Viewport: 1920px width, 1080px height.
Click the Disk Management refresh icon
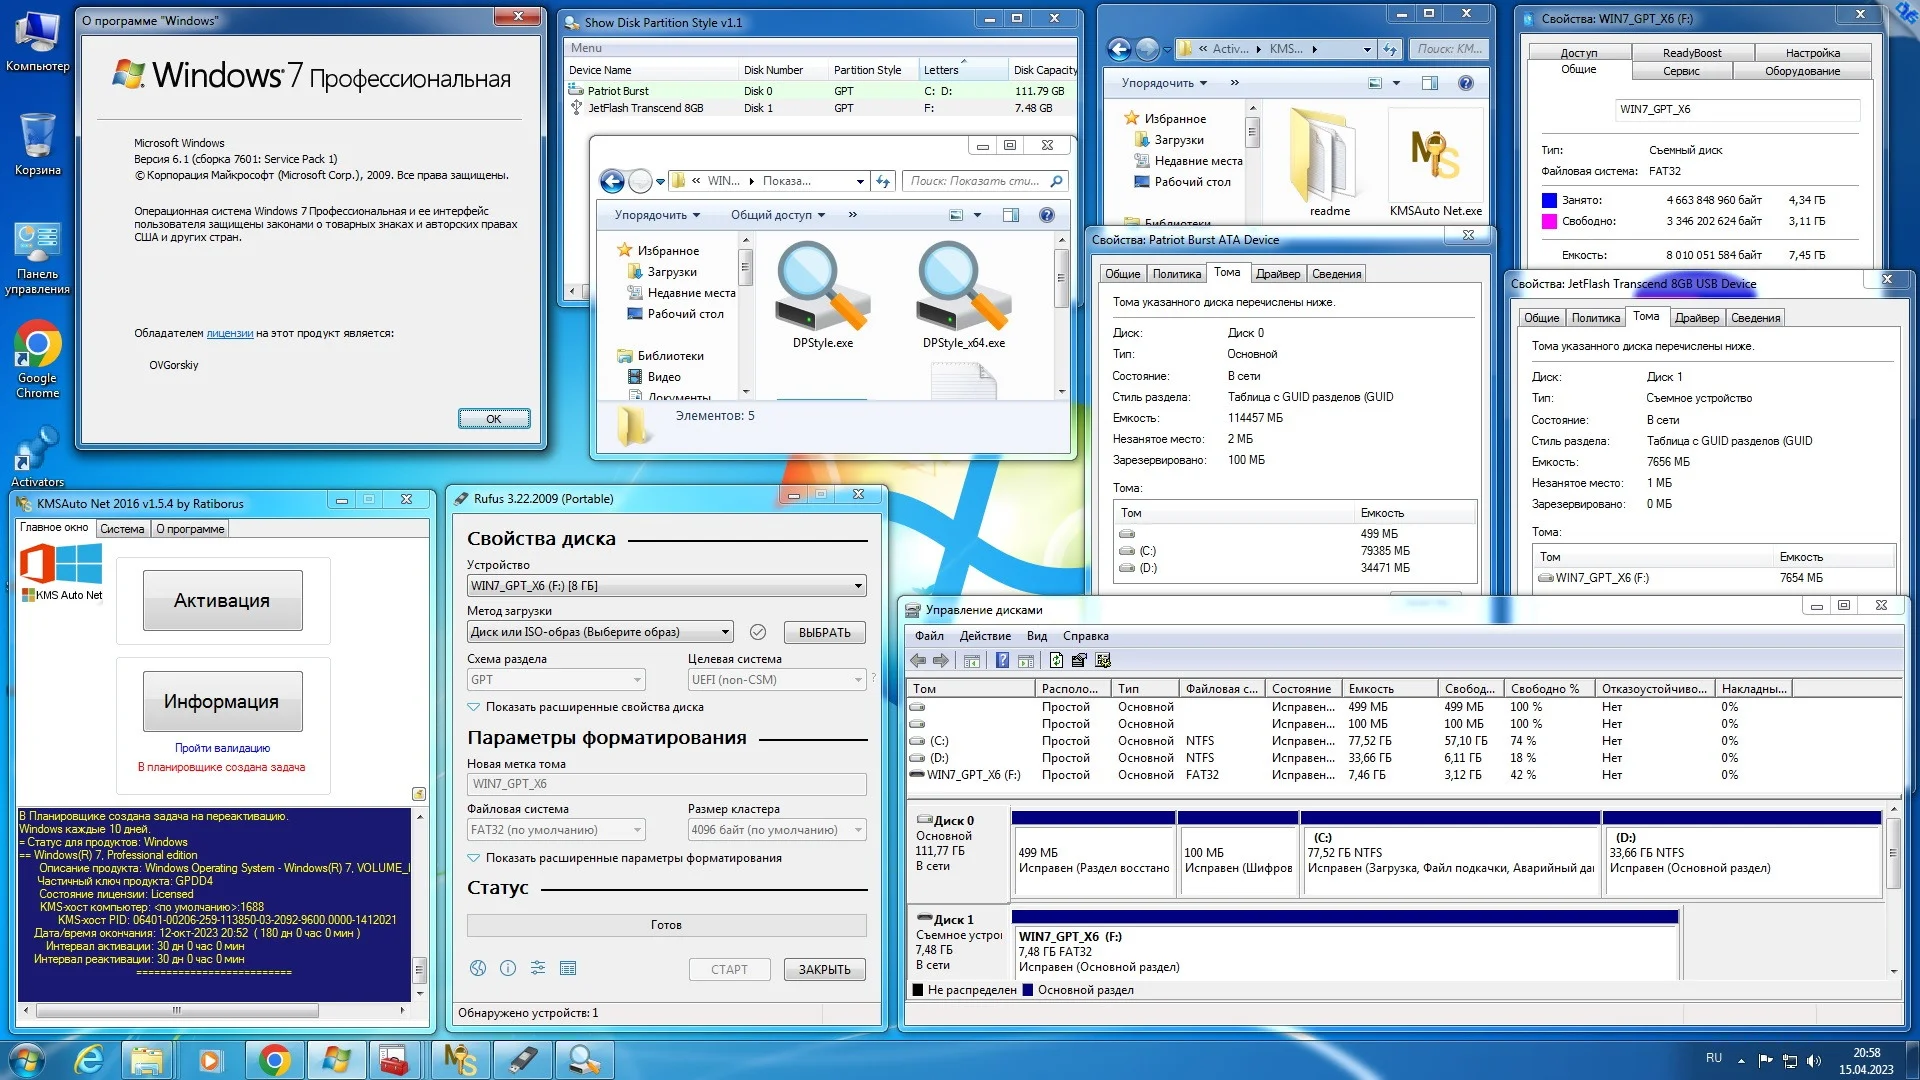pos(1056,660)
